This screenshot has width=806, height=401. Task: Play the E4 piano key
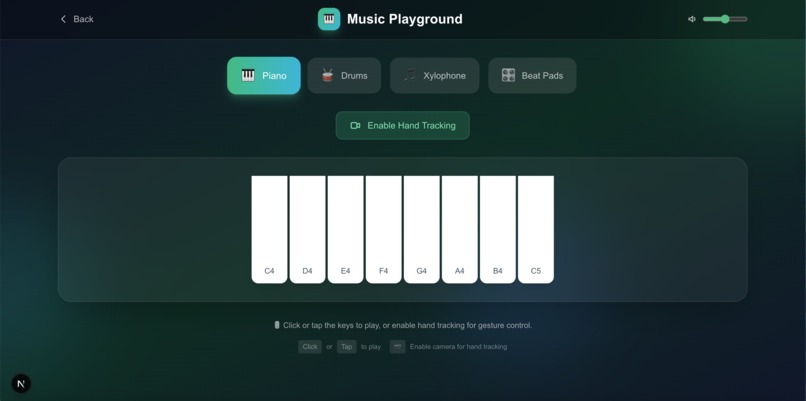[345, 229]
